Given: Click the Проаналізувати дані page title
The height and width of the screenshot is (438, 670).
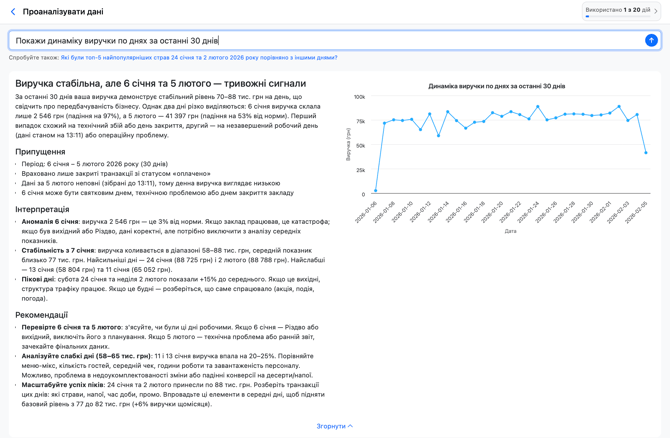Looking at the screenshot, I should tap(63, 12).
